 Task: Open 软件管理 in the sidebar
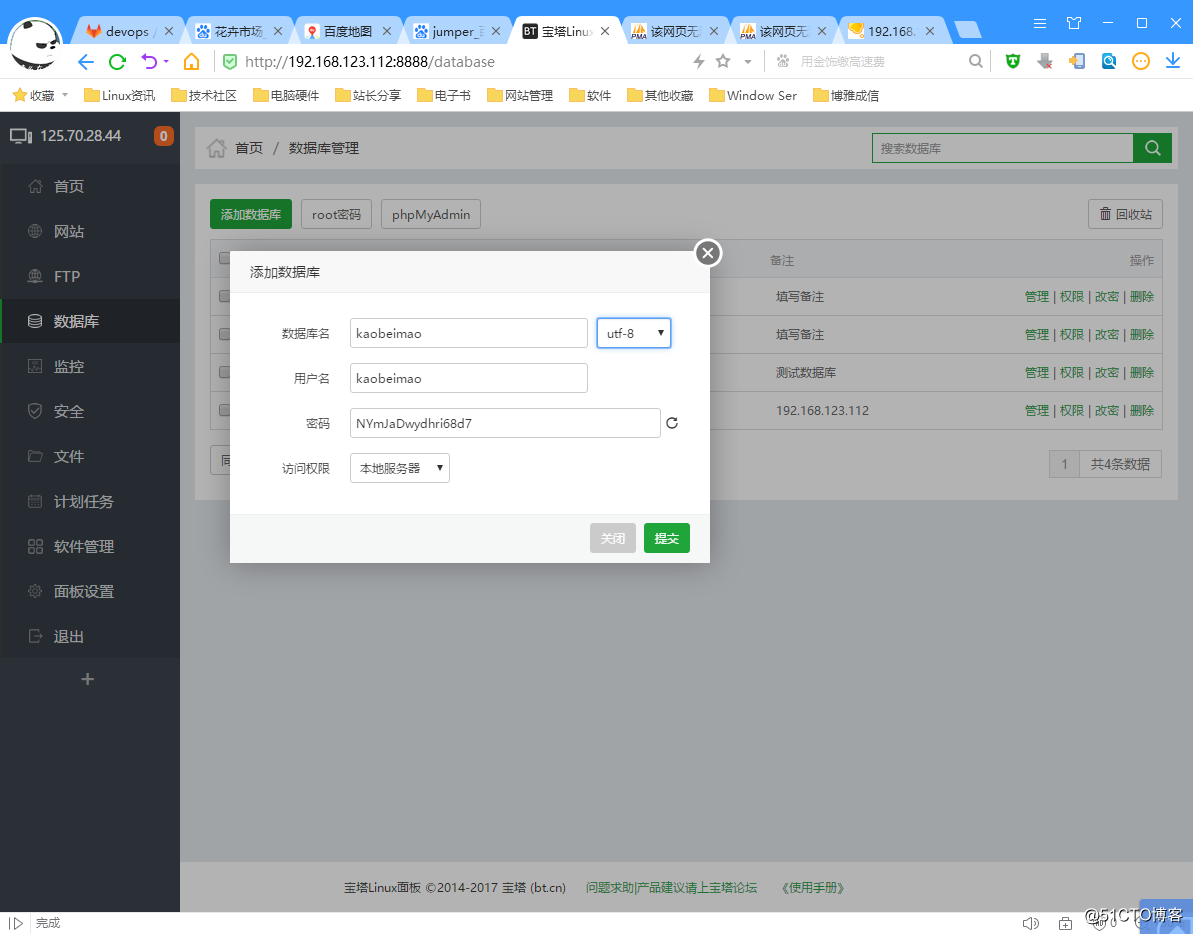coord(90,546)
